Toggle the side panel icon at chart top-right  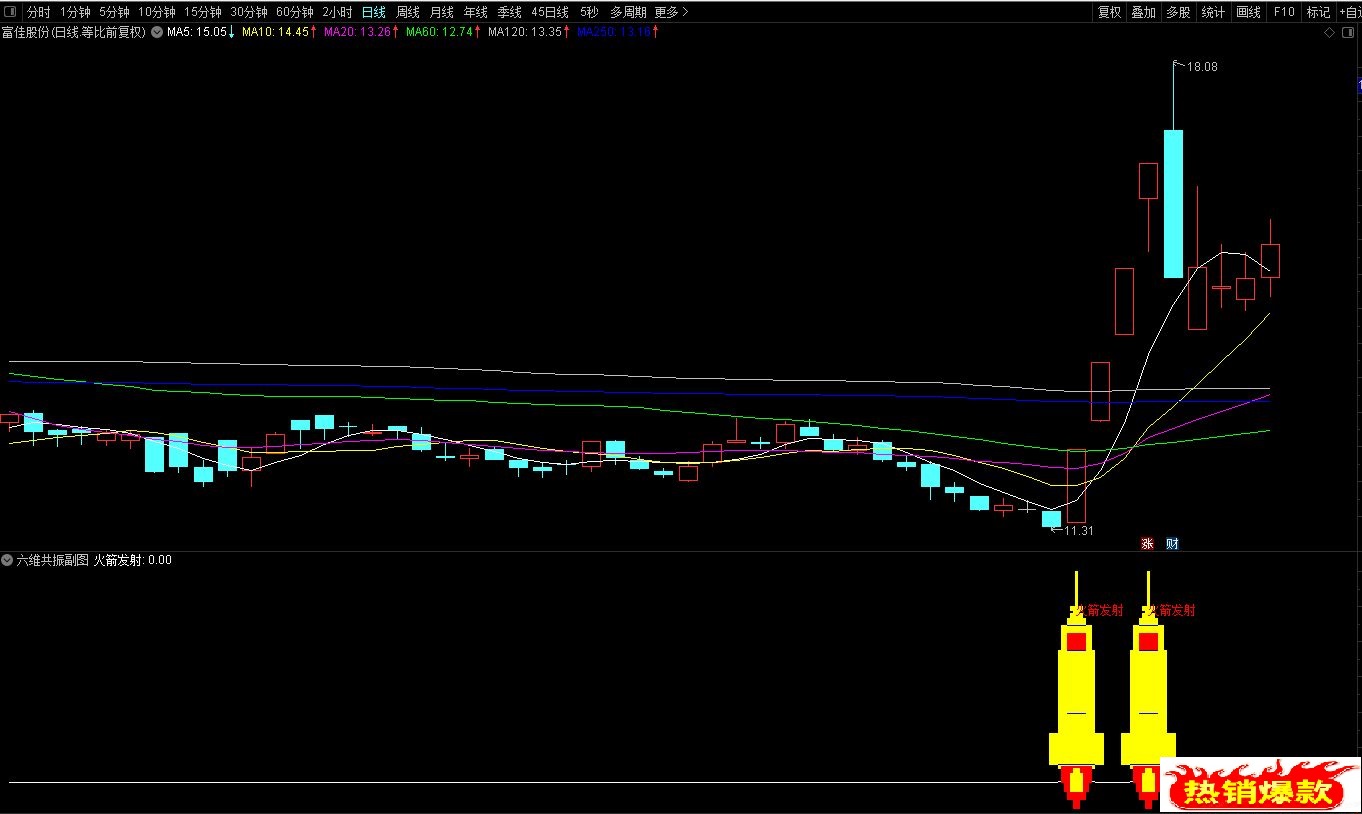pos(1349,33)
